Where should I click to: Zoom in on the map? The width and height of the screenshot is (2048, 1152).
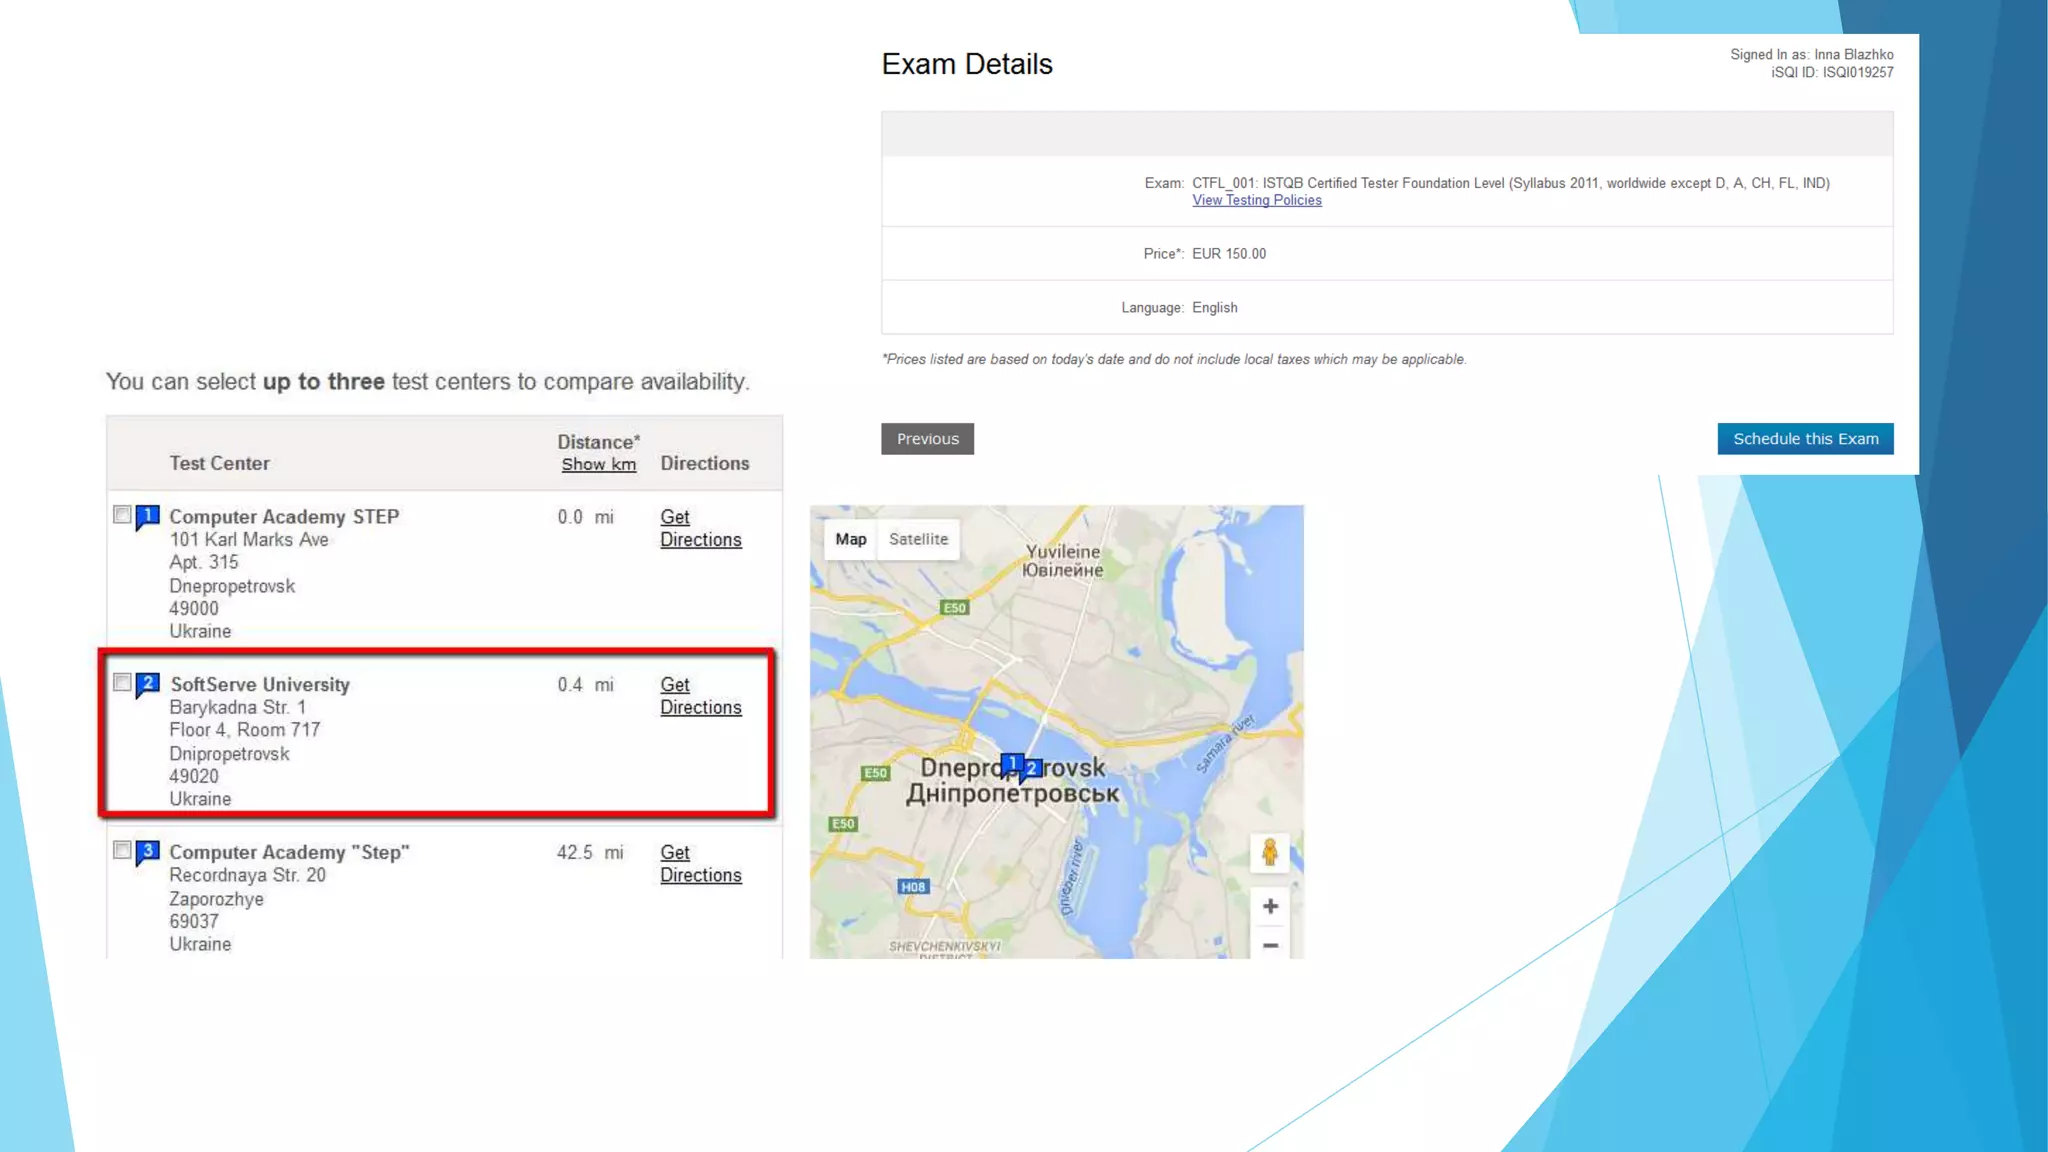(1269, 906)
